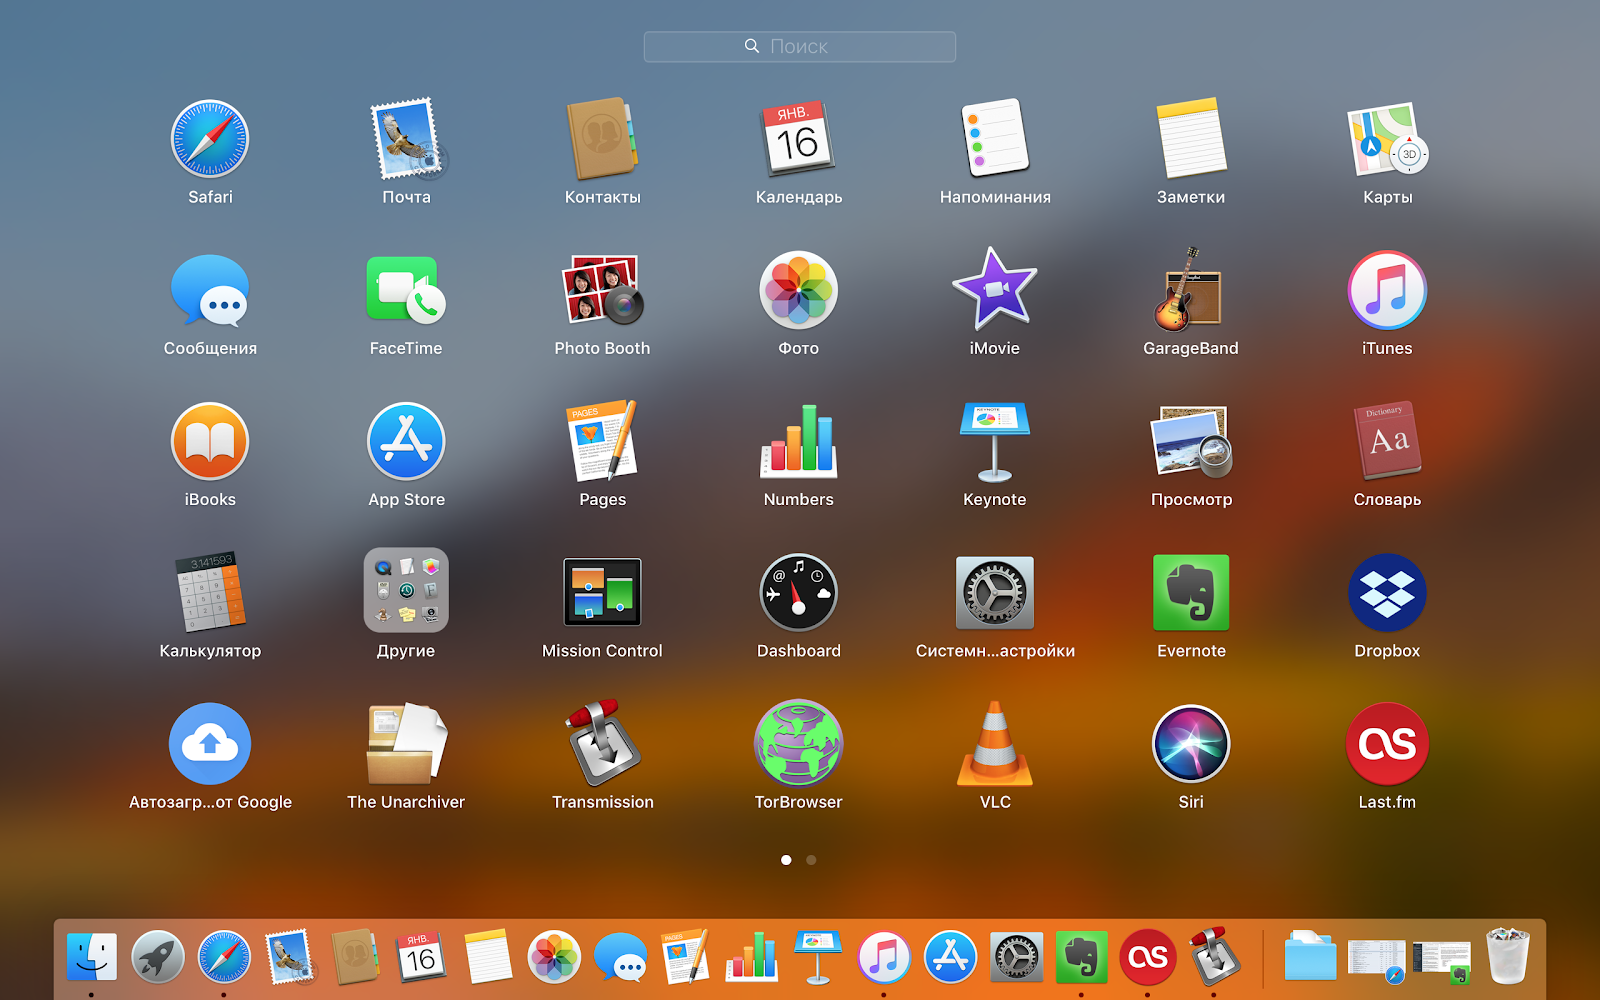Viewport: 1600px width, 1000px height.
Task: Open the Другие folder
Action: point(406,593)
